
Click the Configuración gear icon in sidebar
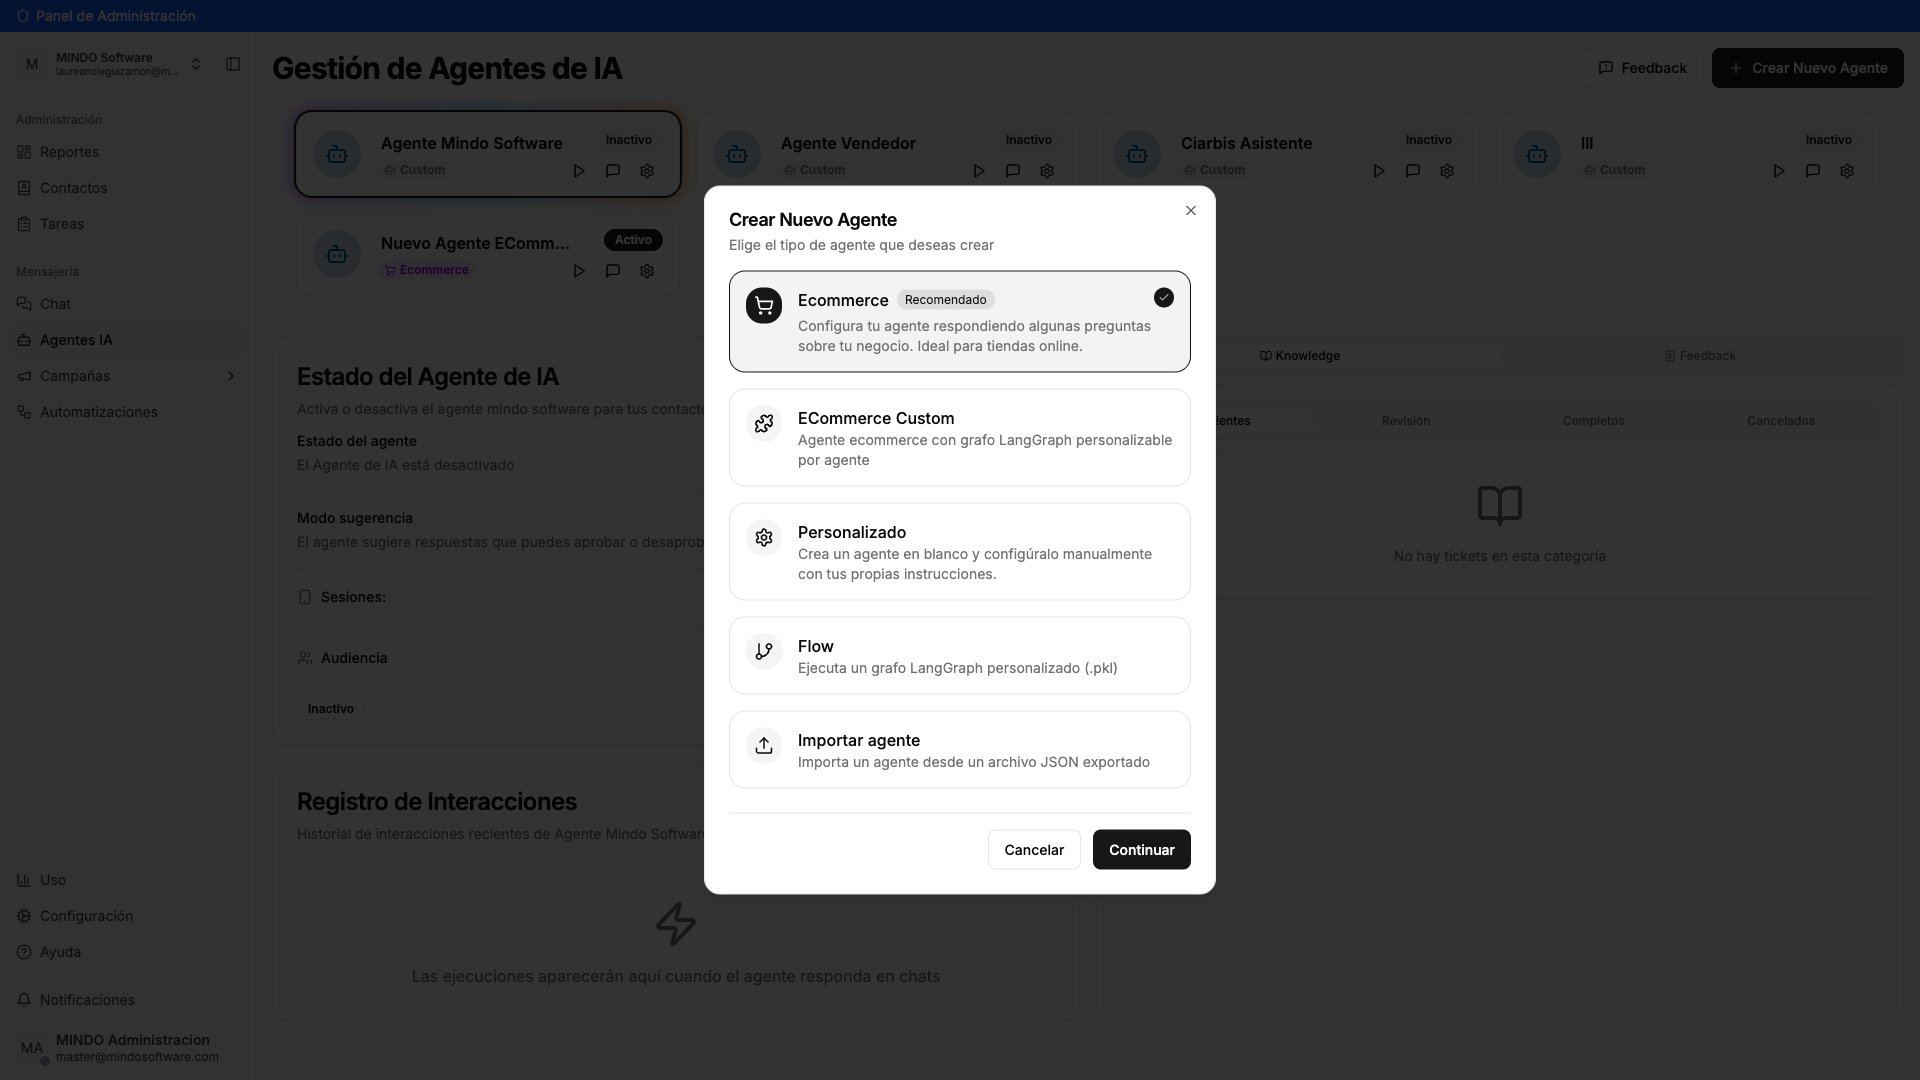coord(24,916)
